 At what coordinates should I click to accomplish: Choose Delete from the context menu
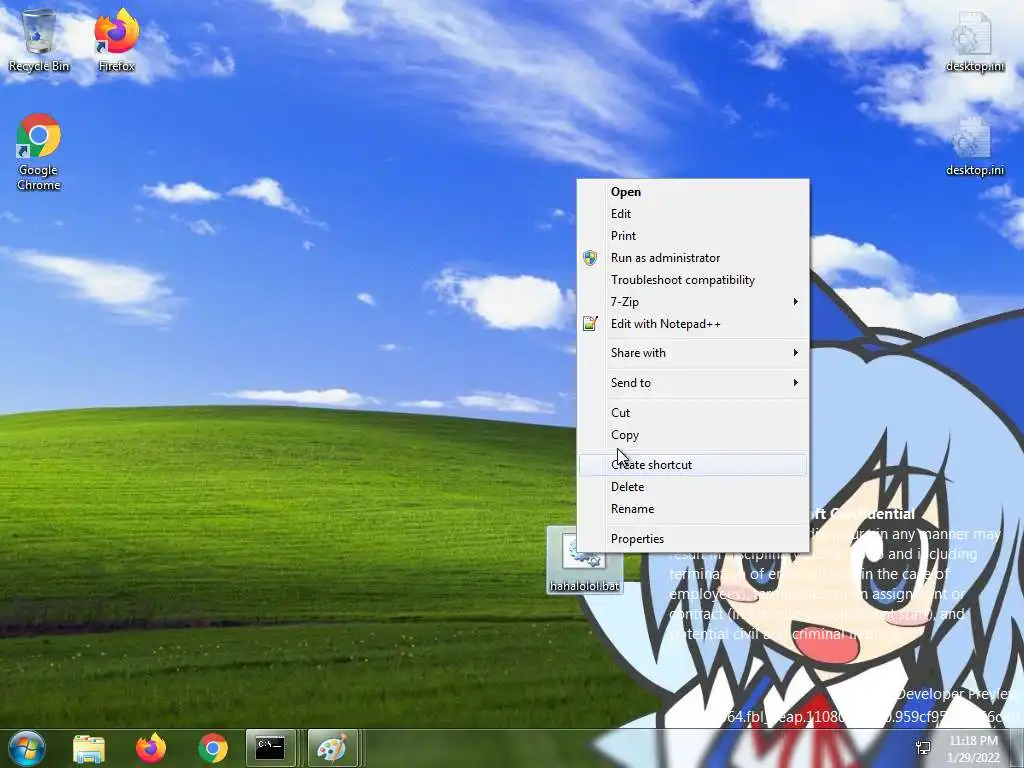[x=693, y=487]
